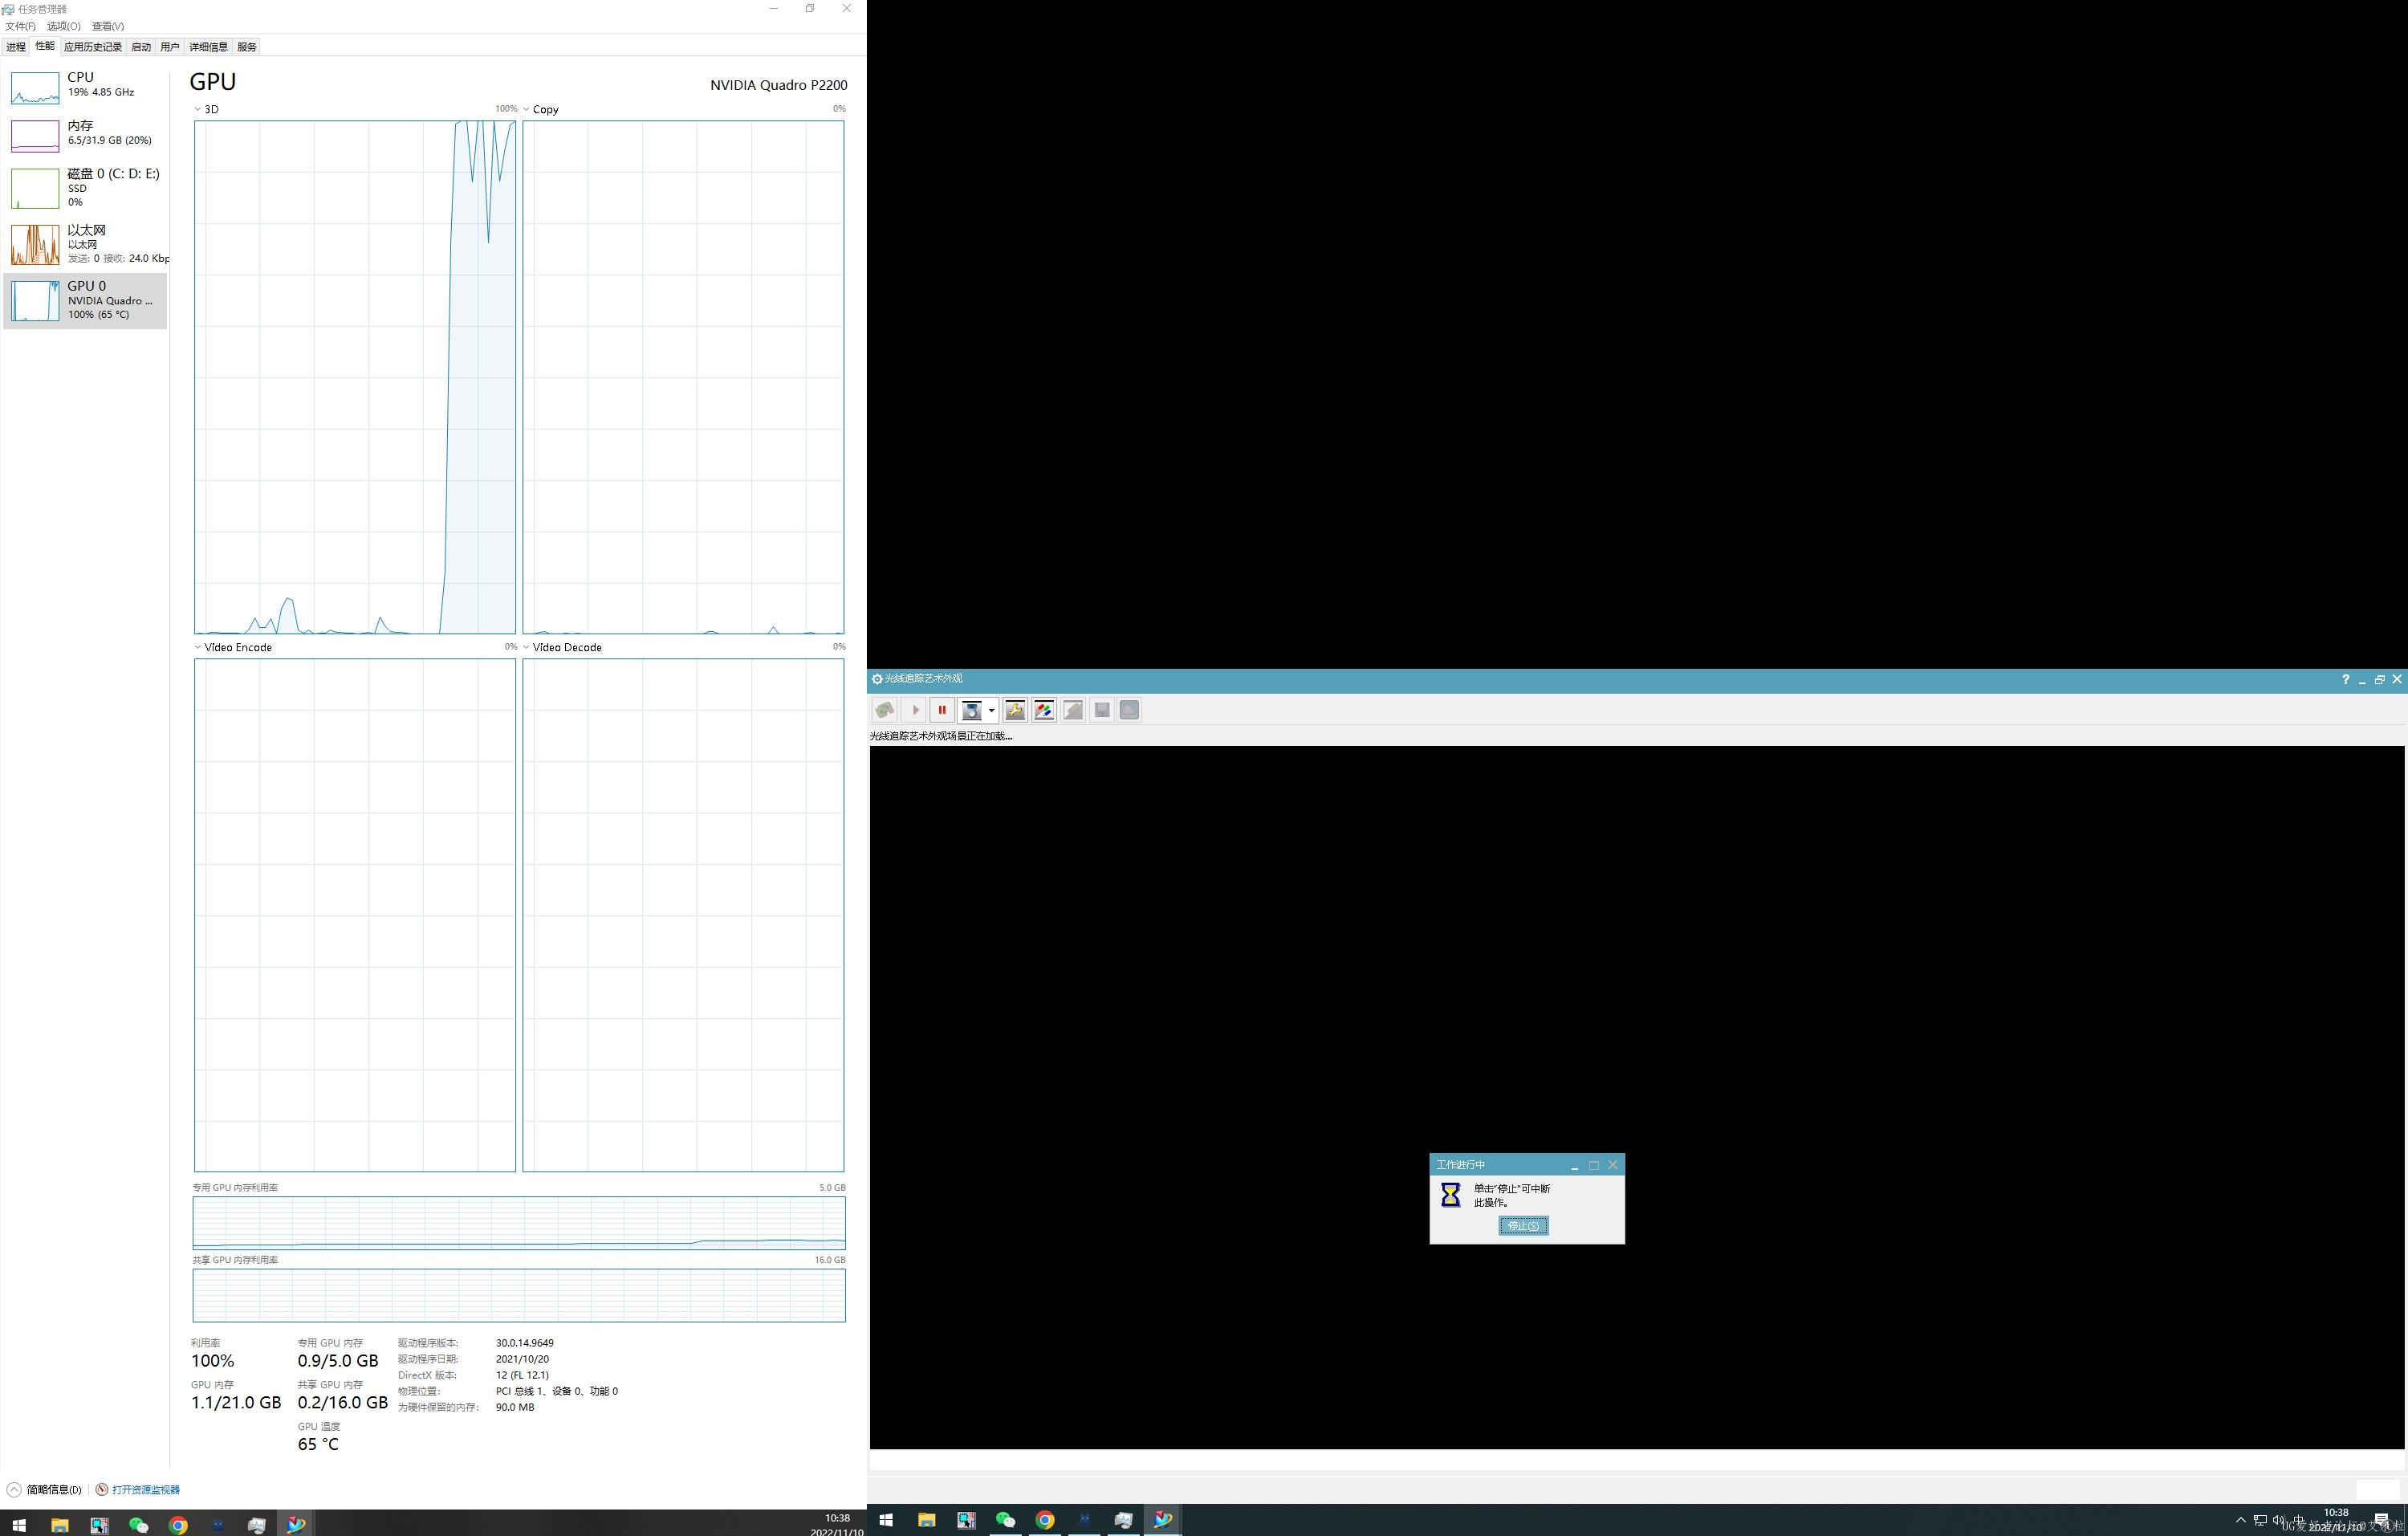Image resolution: width=2408 pixels, height=1536 pixels.
Task: Click the gear icon in ray tracing title bar
Action: click(x=877, y=679)
